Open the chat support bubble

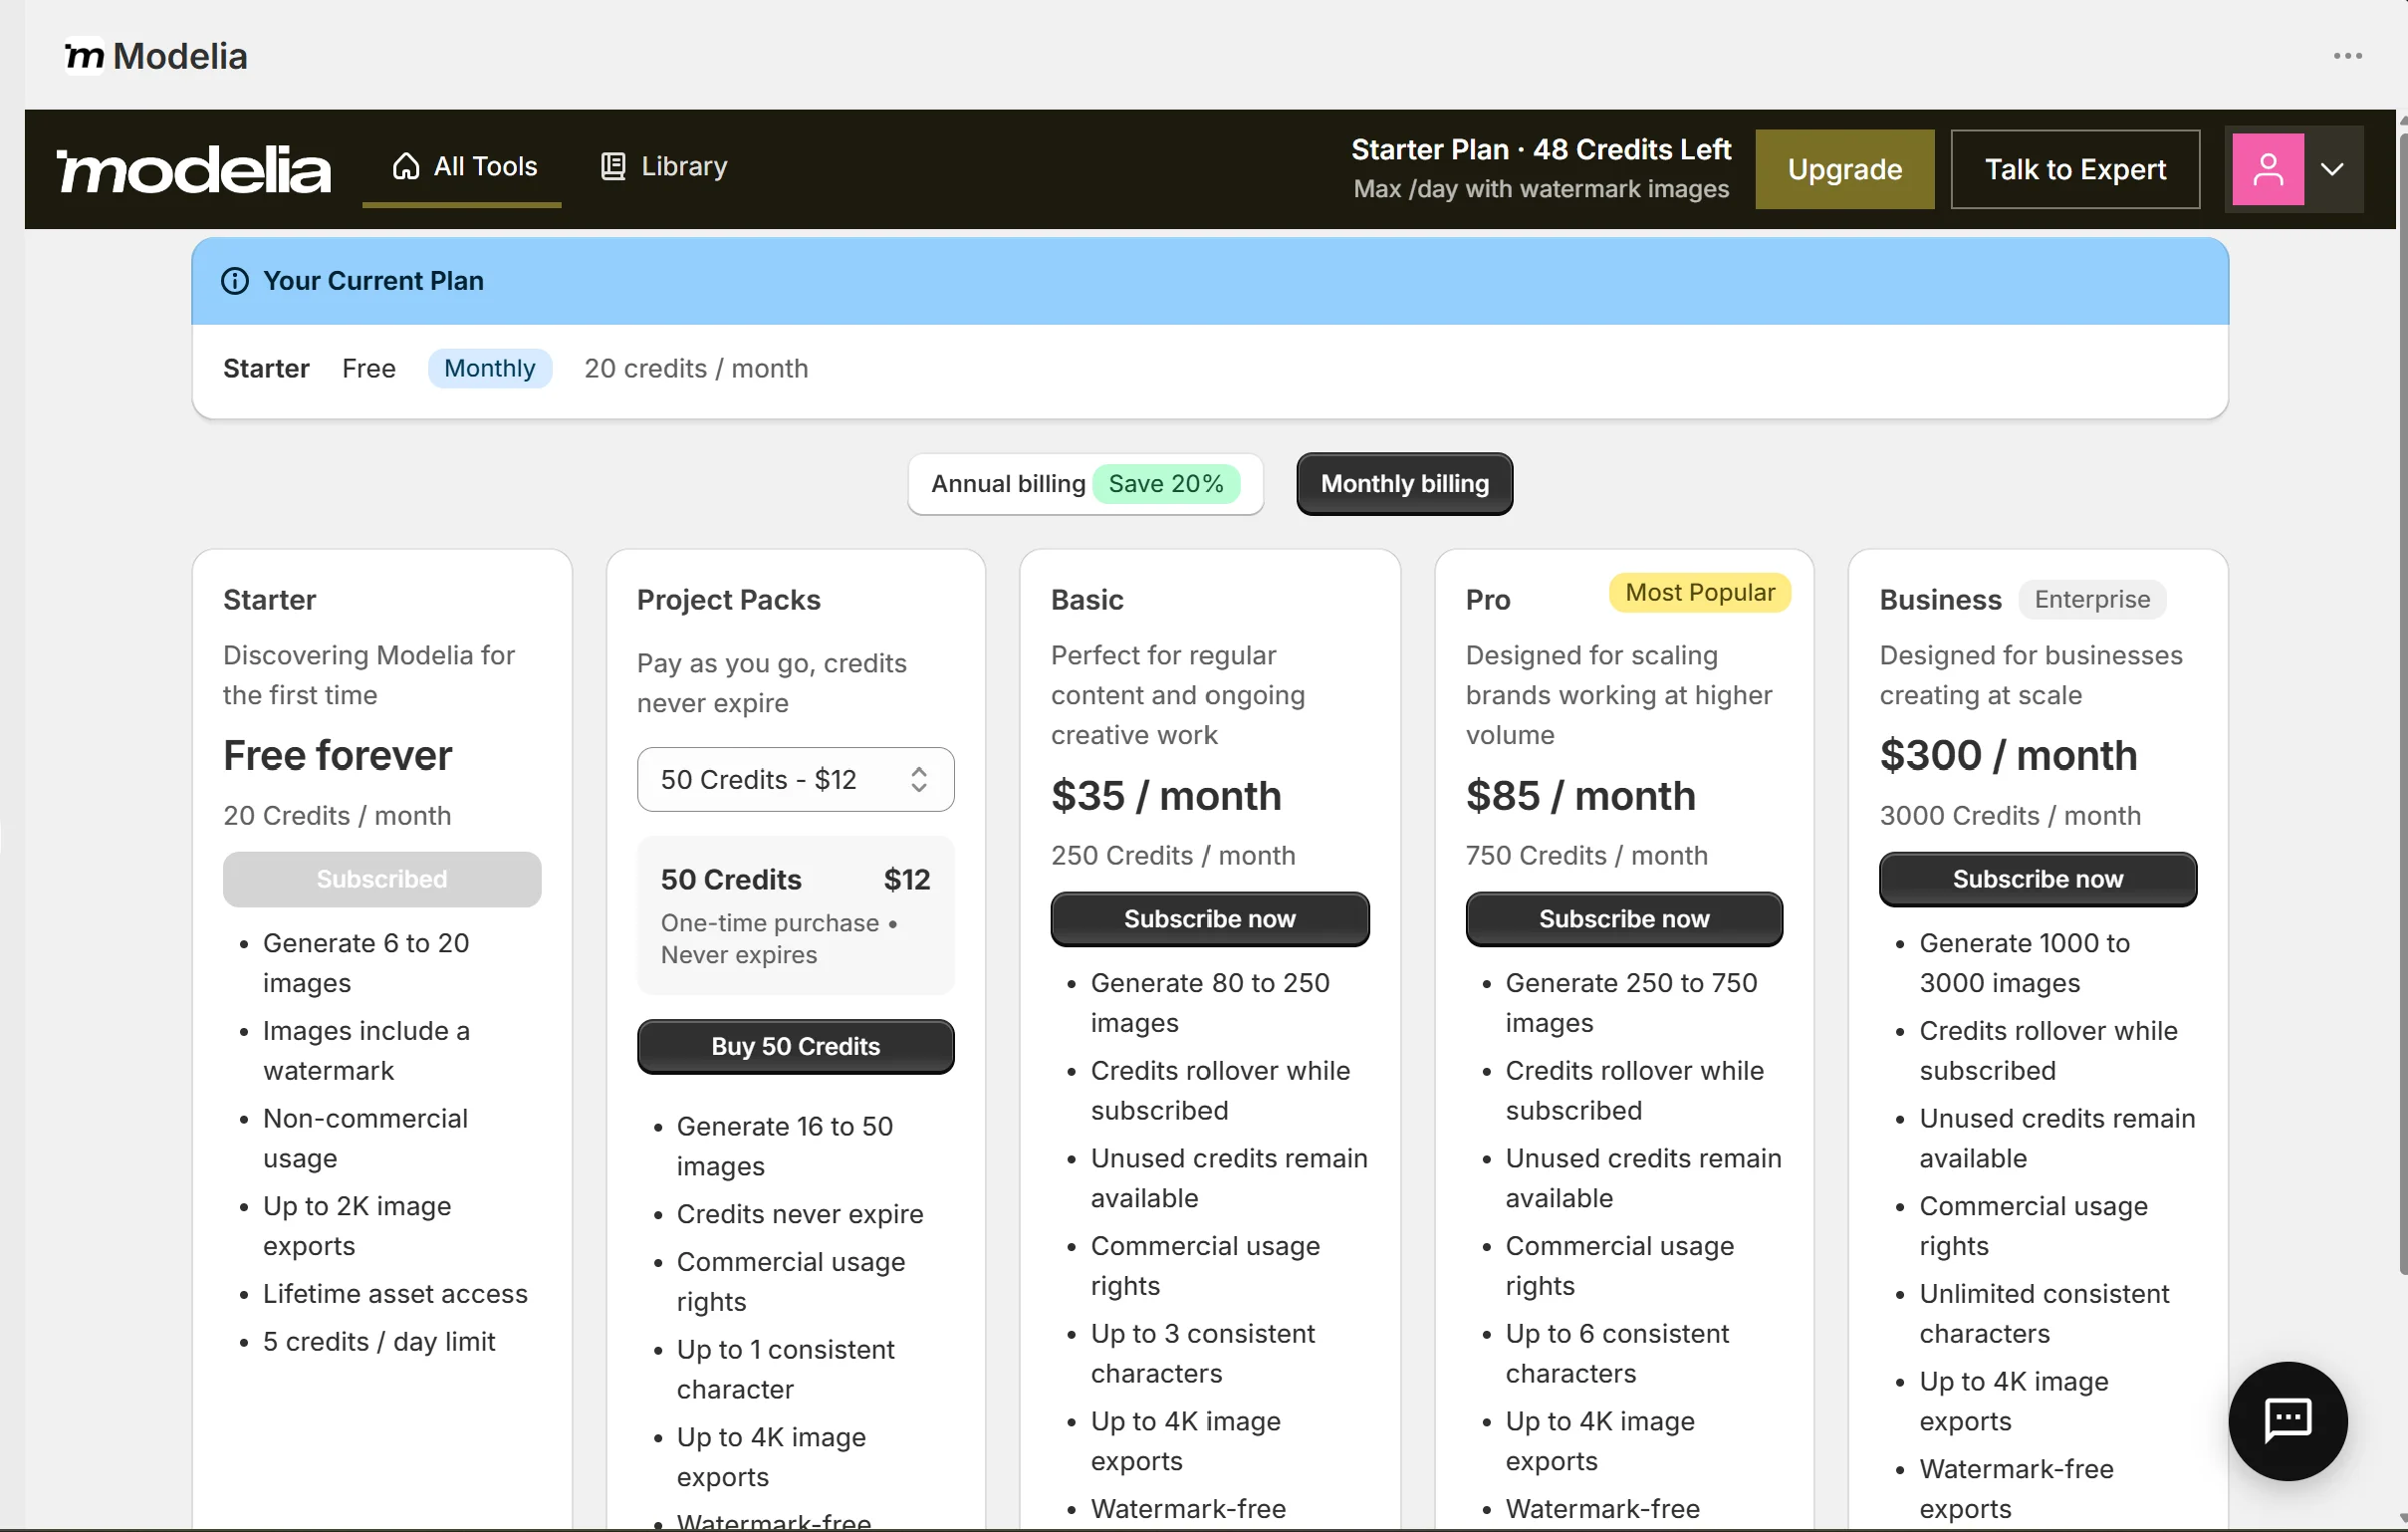click(2287, 1420)
